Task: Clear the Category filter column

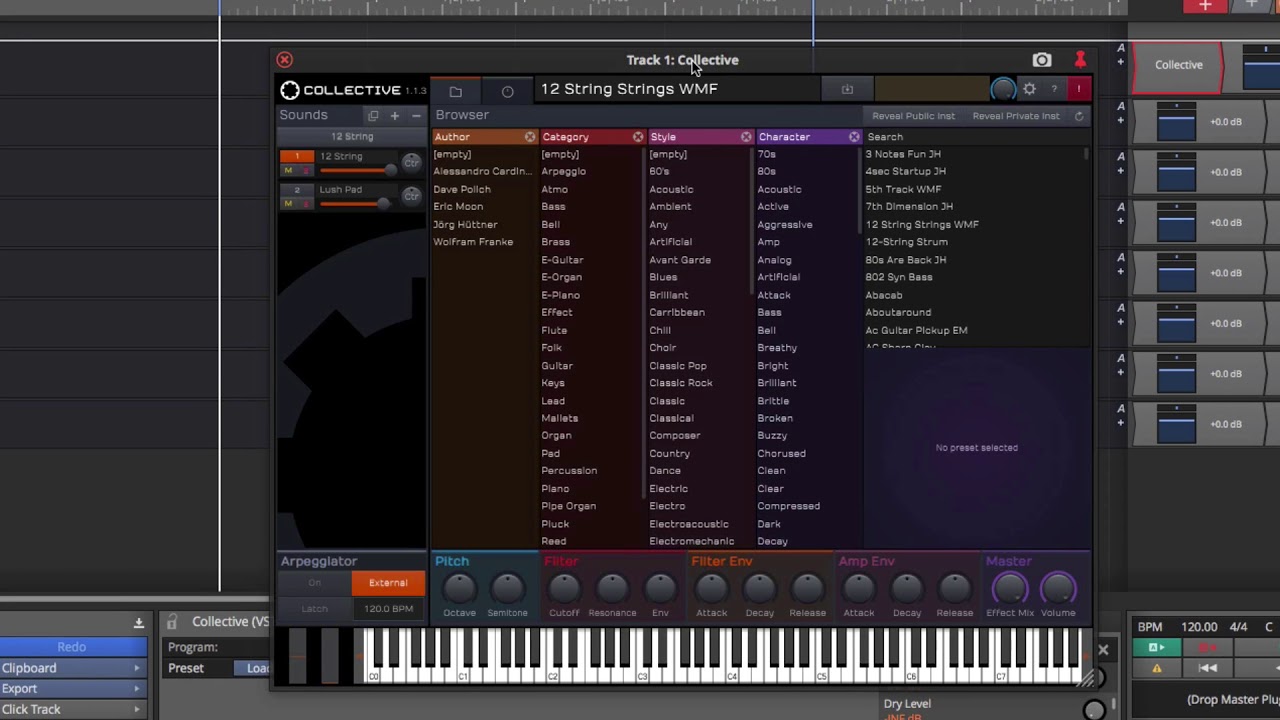Action: 638,137
